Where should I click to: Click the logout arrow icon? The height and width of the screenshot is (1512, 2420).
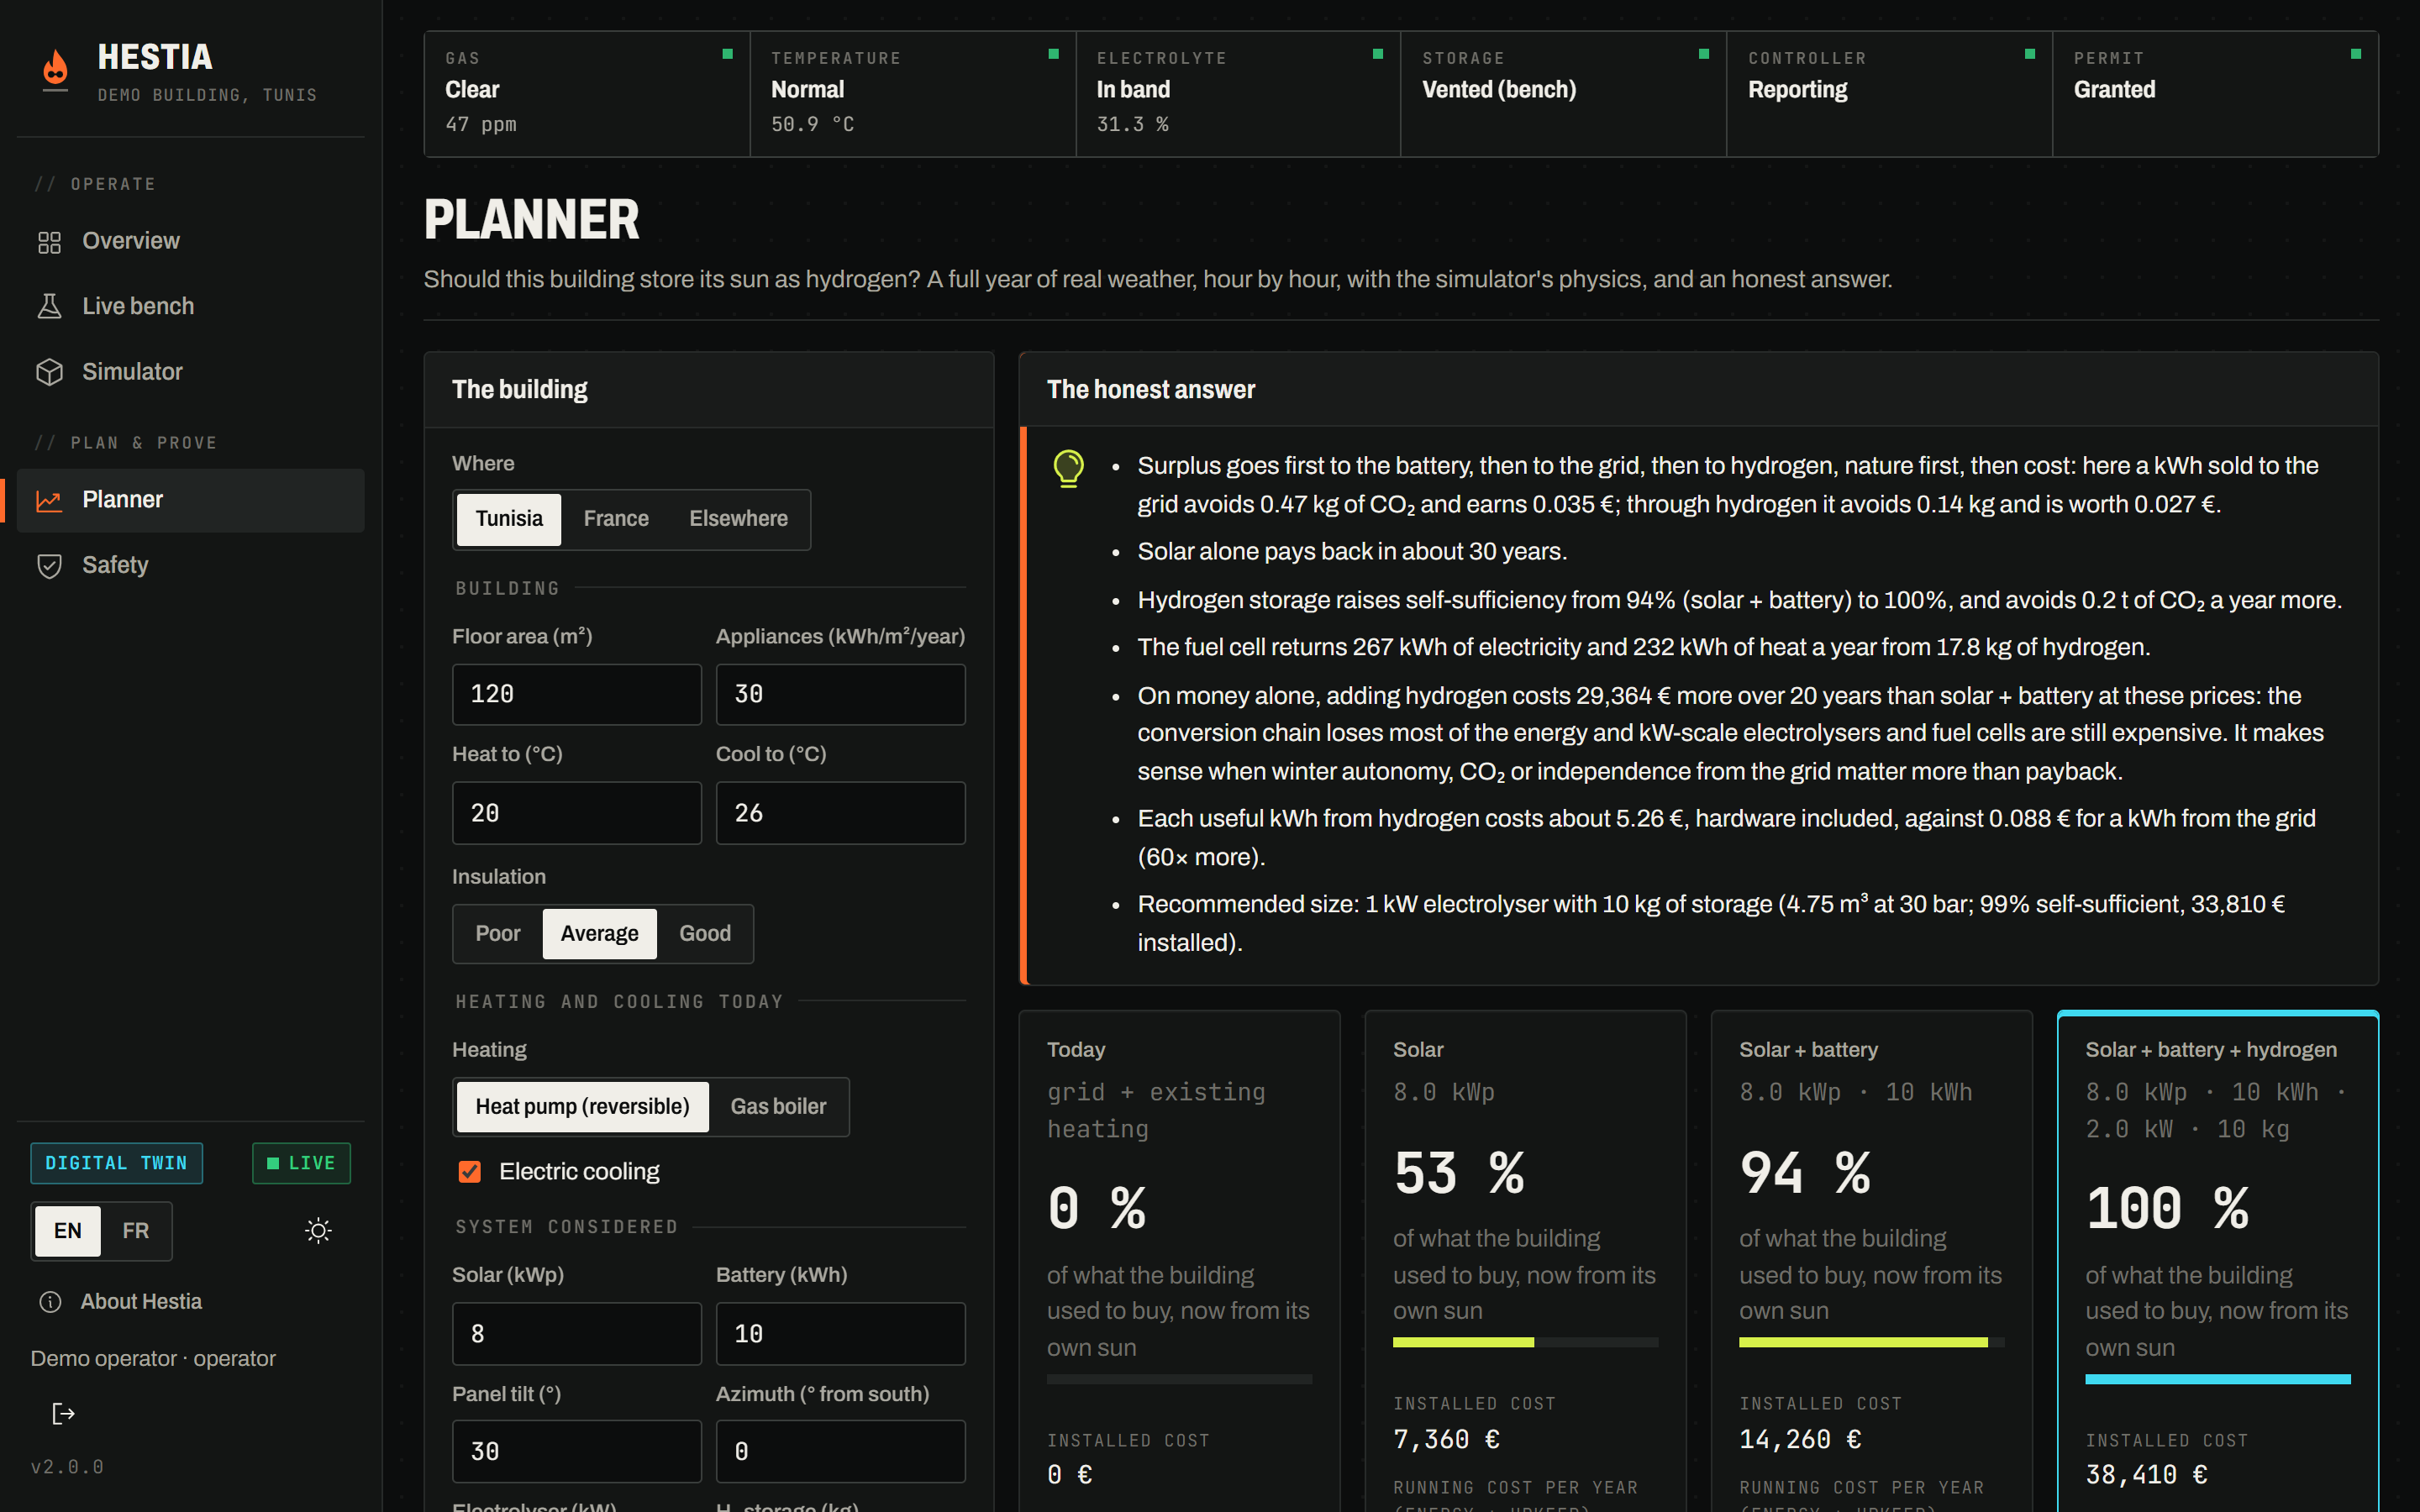pos(63,1413)
